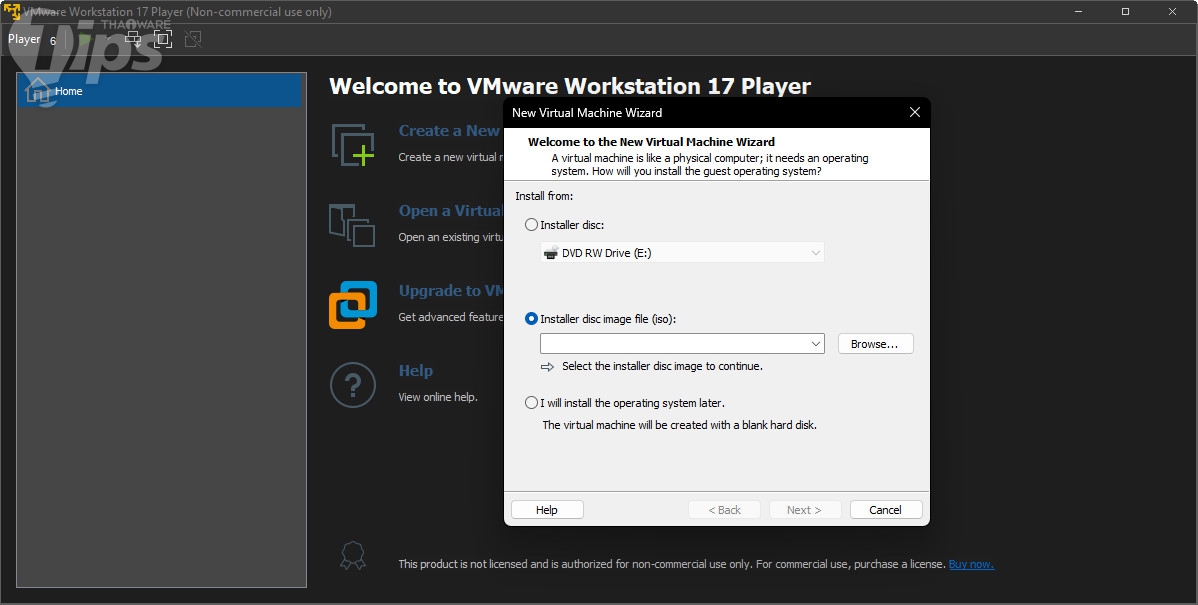Click Send Ctrl+Alt+Del toolbar icon
The height and width of the screenshot is (605, 1198).
click(134, 39)
